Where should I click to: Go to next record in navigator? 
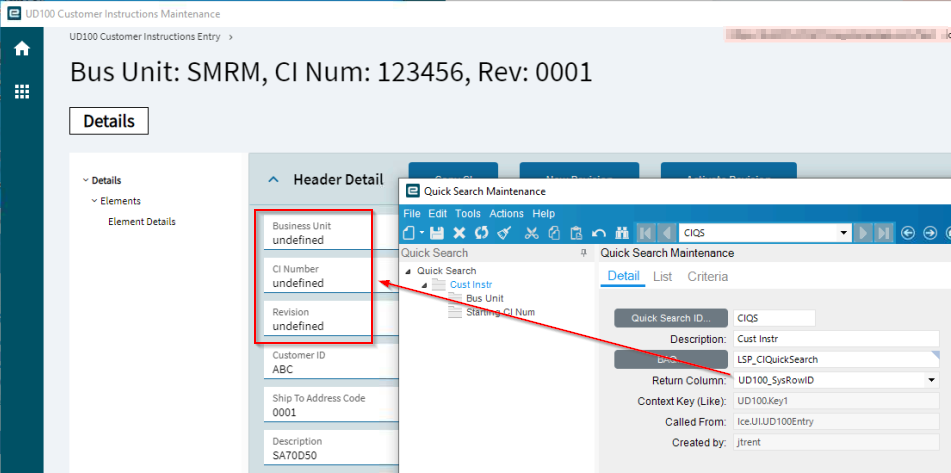click(x=862, y=233)
